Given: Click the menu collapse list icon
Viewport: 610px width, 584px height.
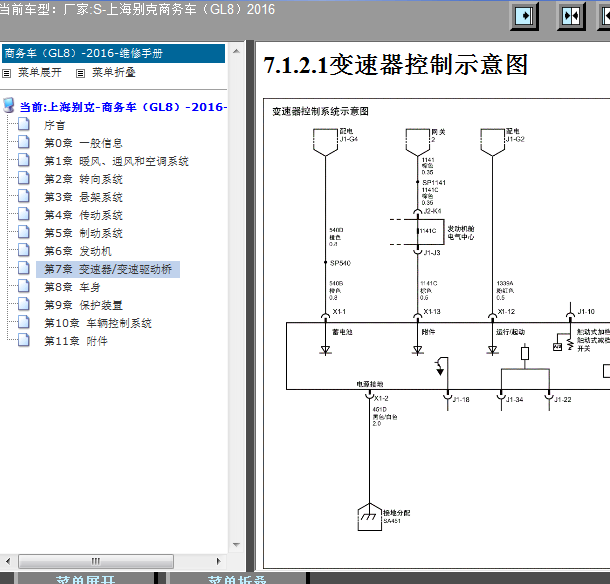Looking at the screenshot, I should (x=80, y=73).
